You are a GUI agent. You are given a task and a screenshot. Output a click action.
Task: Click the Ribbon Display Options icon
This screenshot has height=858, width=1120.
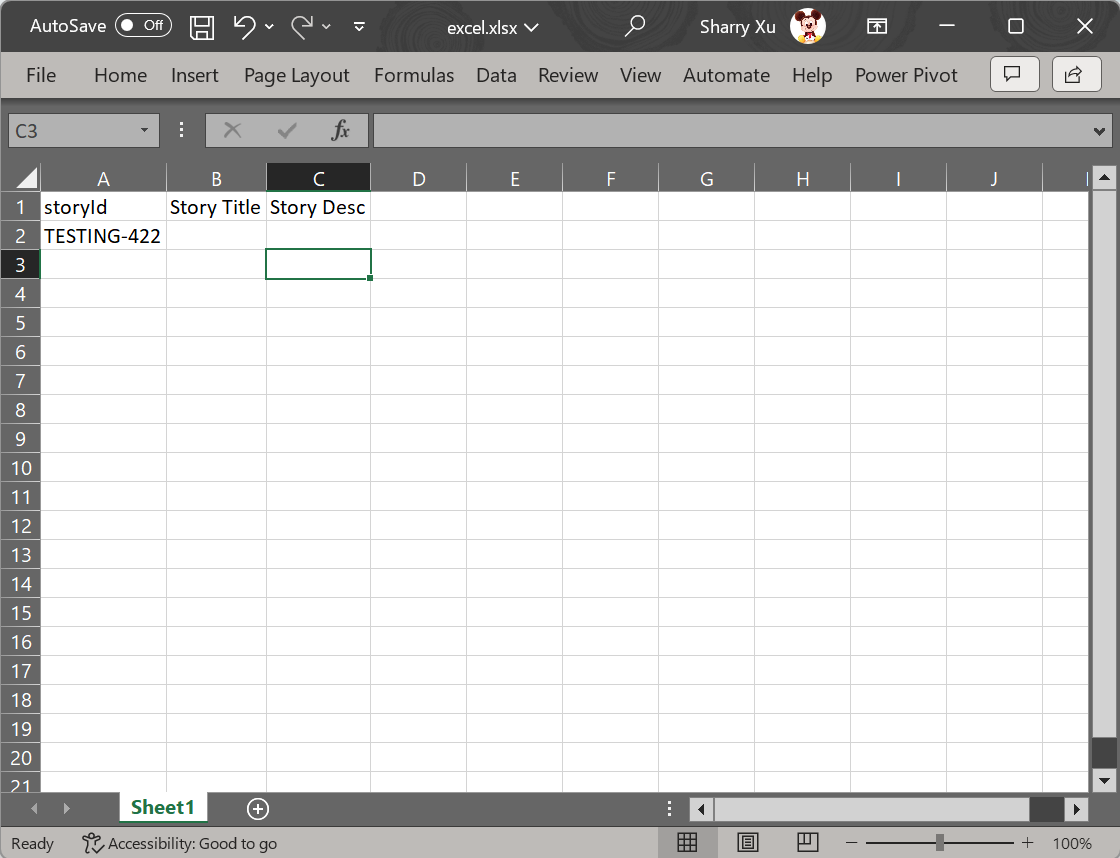pos(876,26)
